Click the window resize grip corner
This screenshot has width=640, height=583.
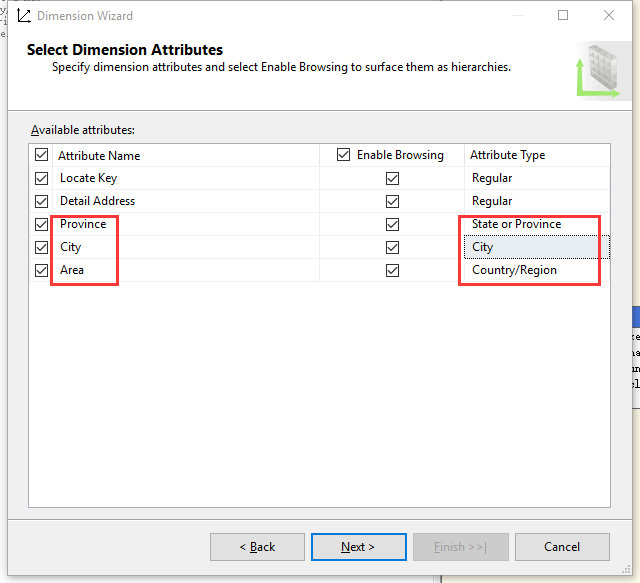pyautogui.click(x=626, y=570)
